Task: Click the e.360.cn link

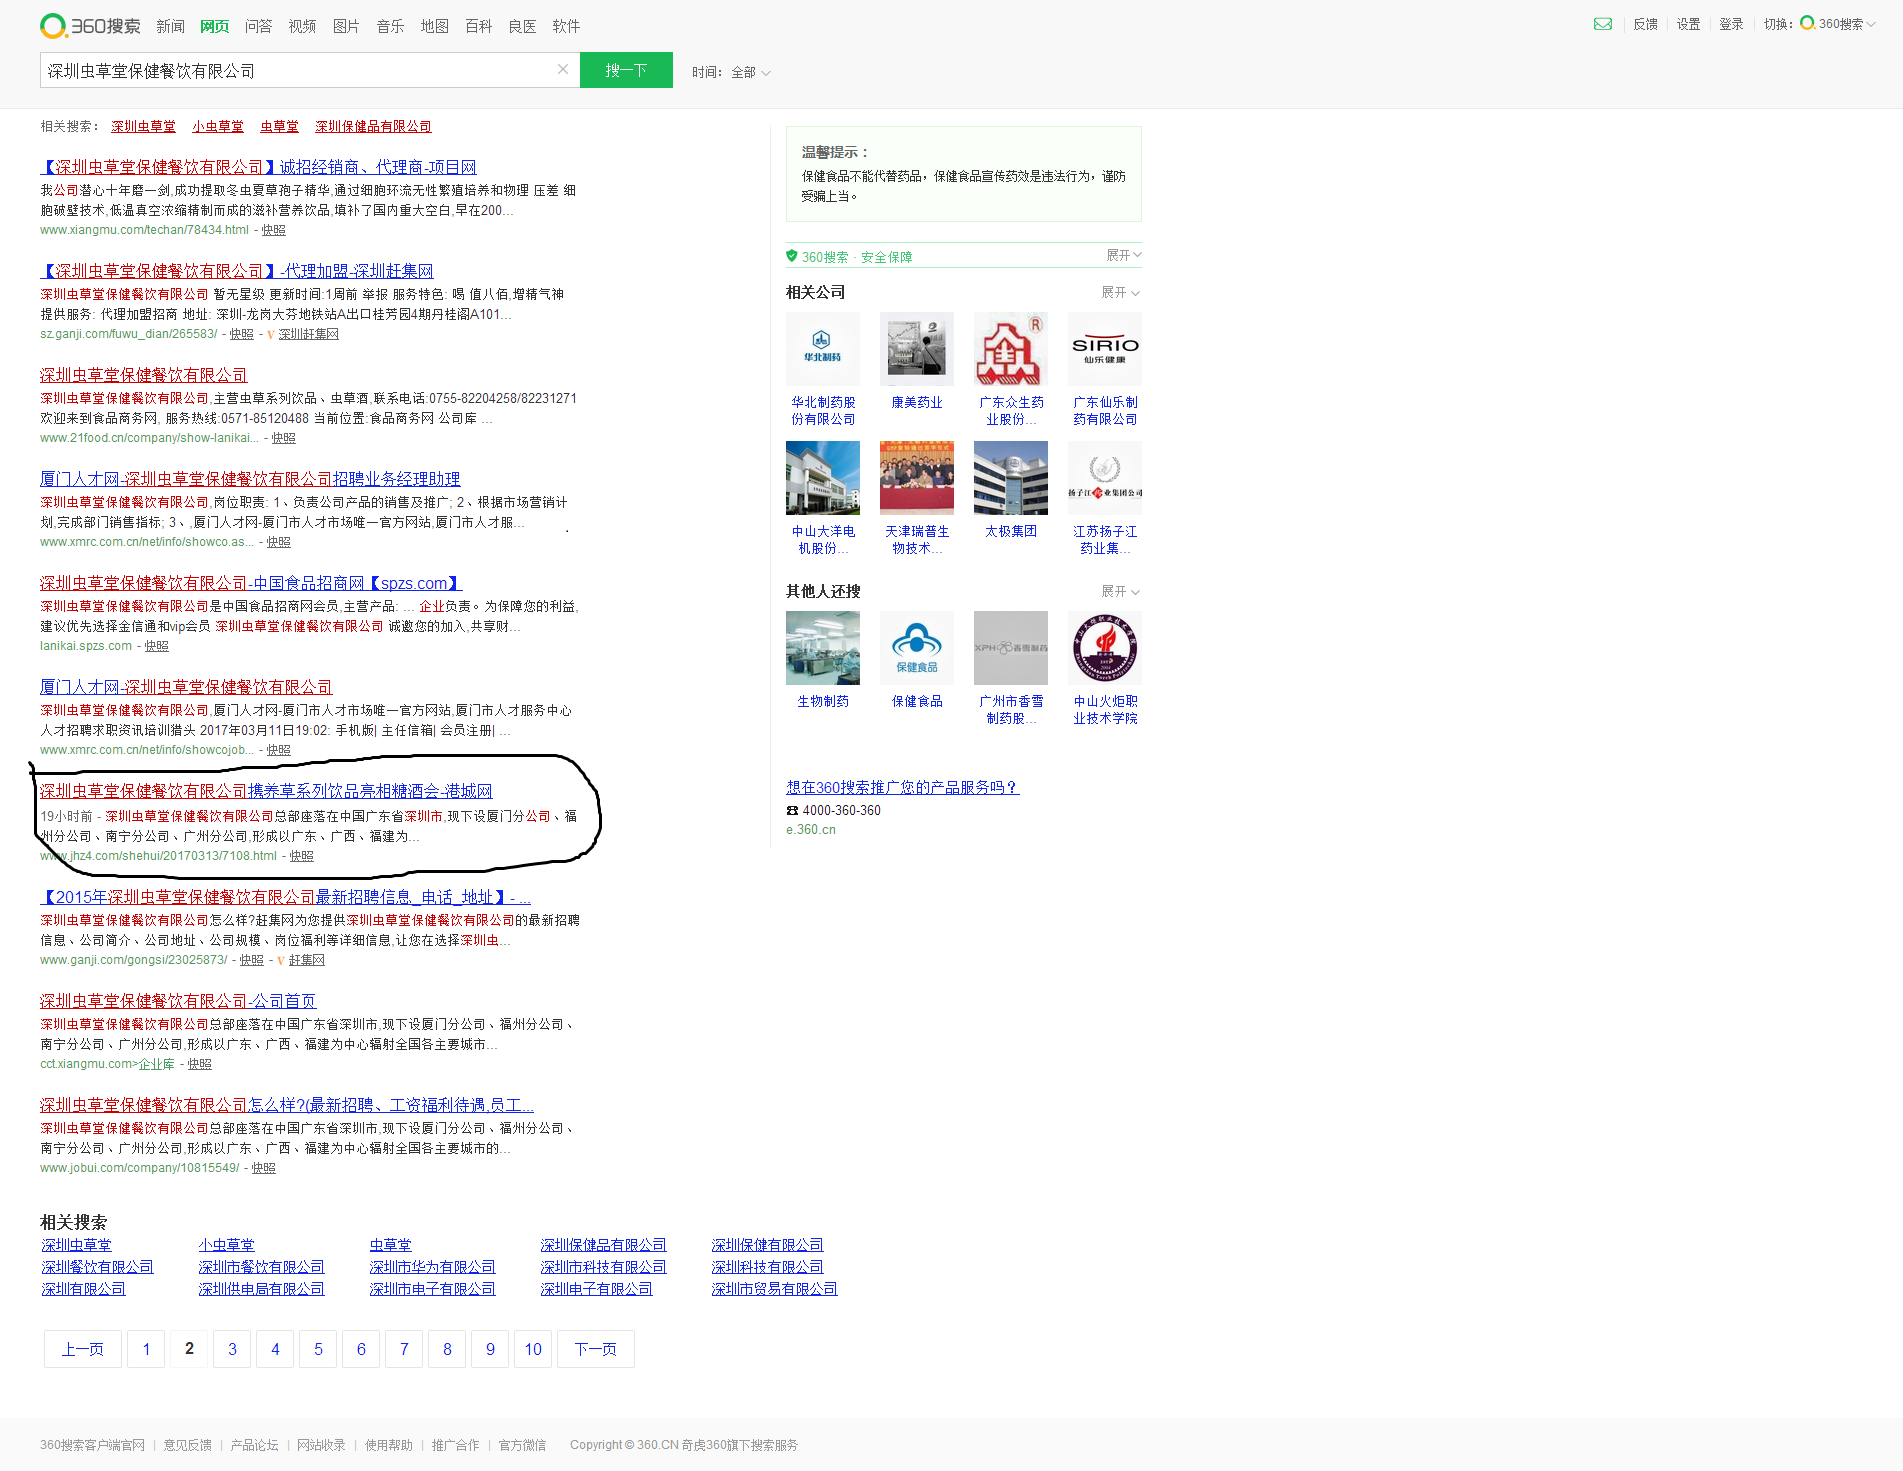Action: (x=811, y=830)
